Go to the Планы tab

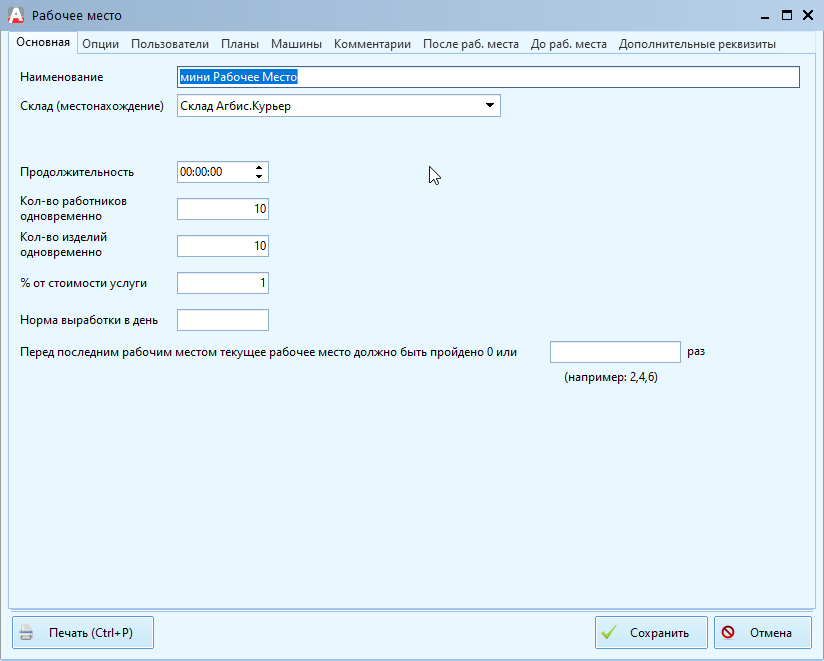click(x=240, y=44)
